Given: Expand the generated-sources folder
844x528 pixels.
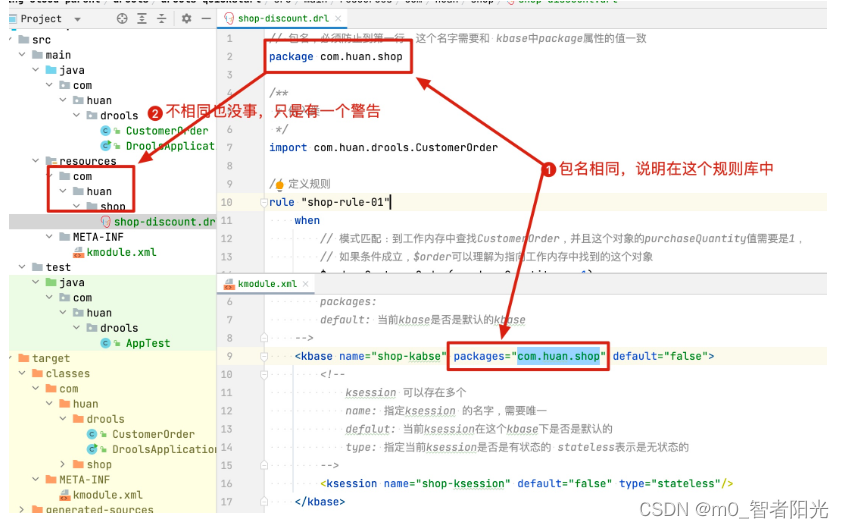Looking at the screenshot, I should pyautogui.click(x=22, y=509).
